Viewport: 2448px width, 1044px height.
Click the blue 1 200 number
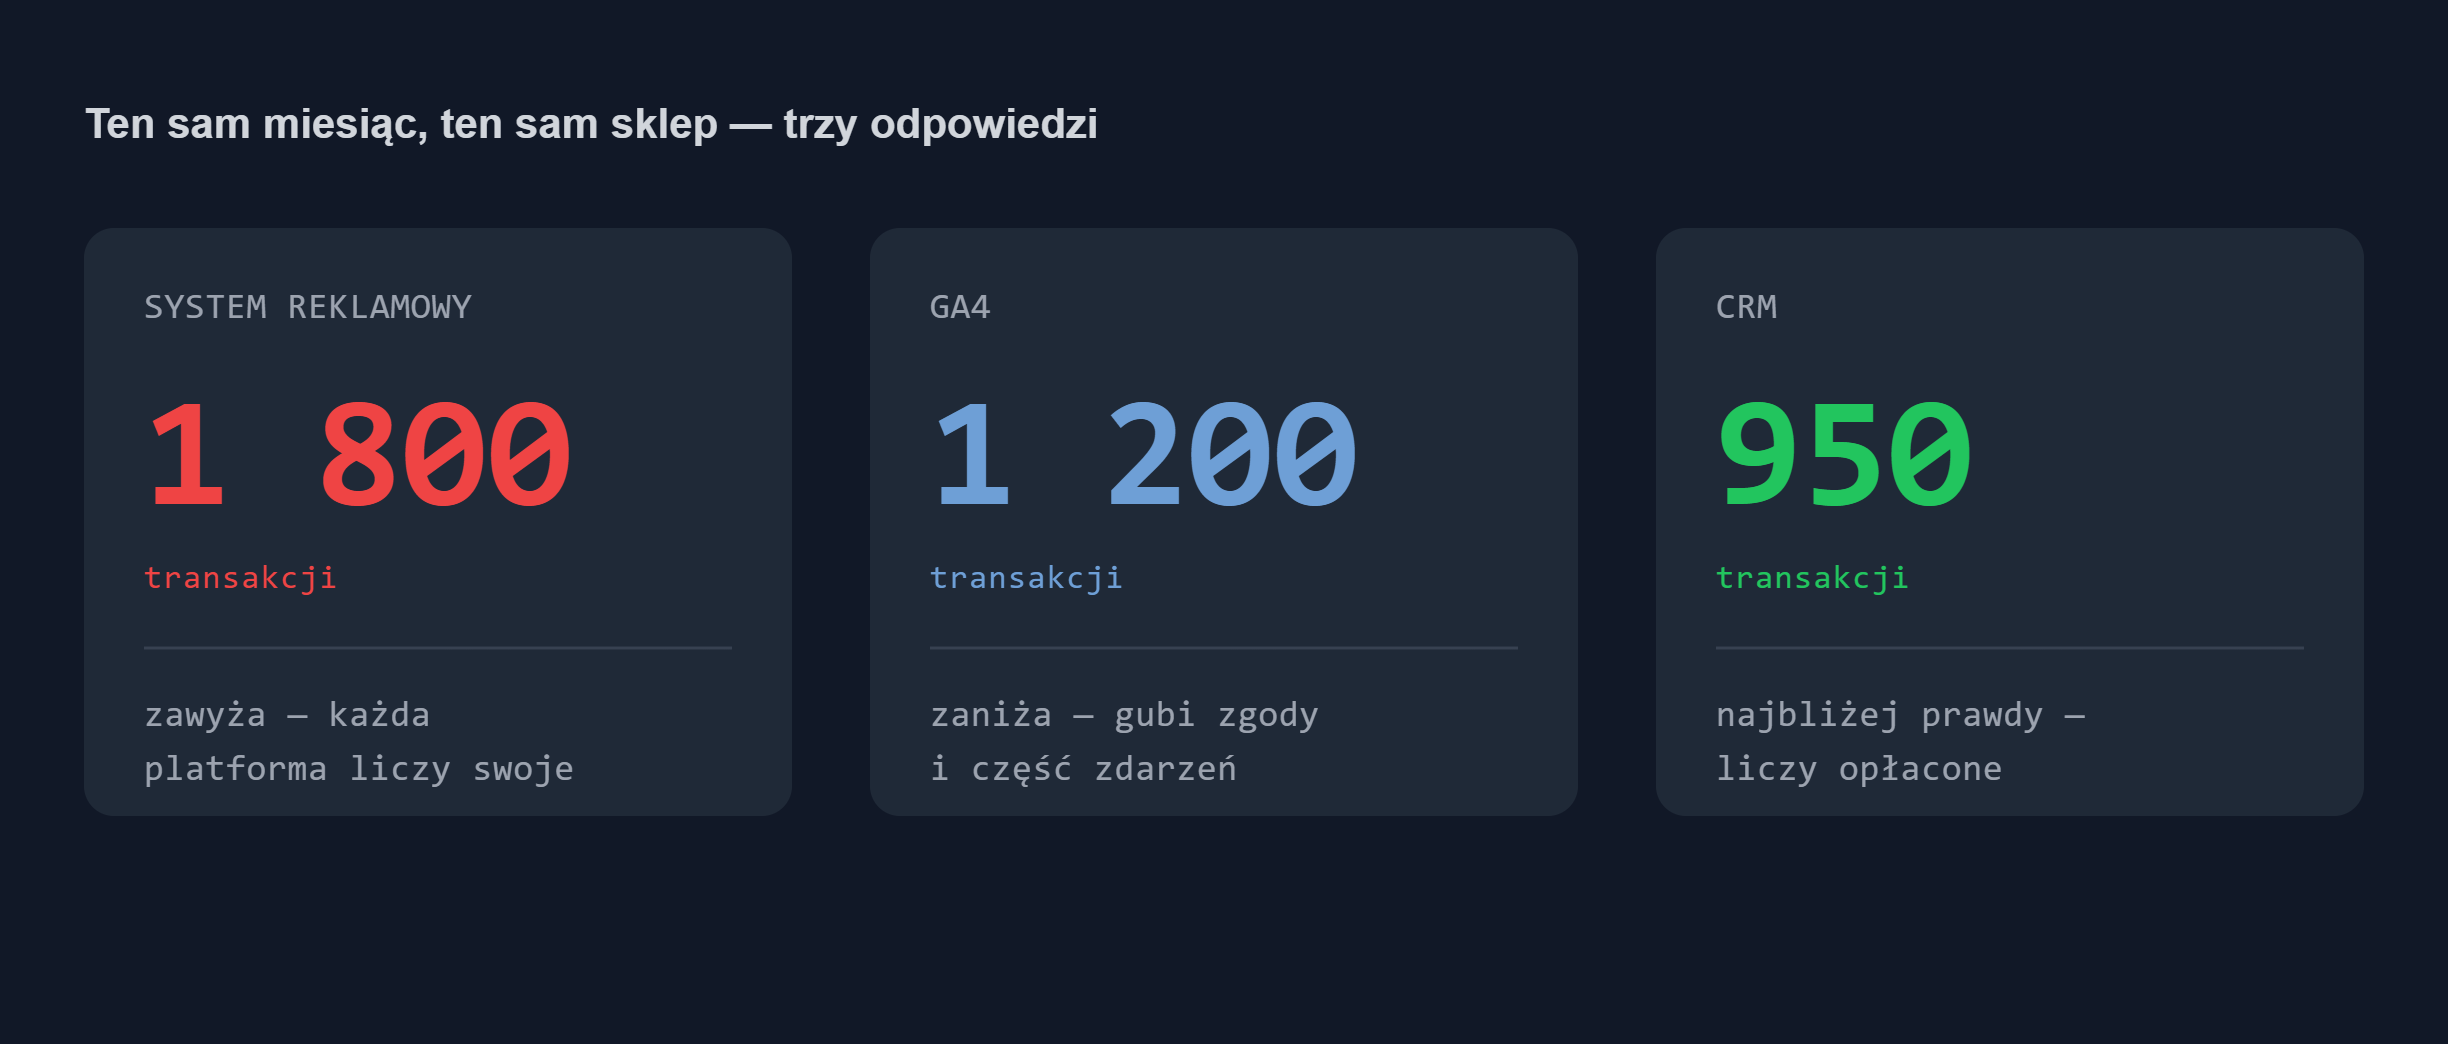pos(1146,454)
